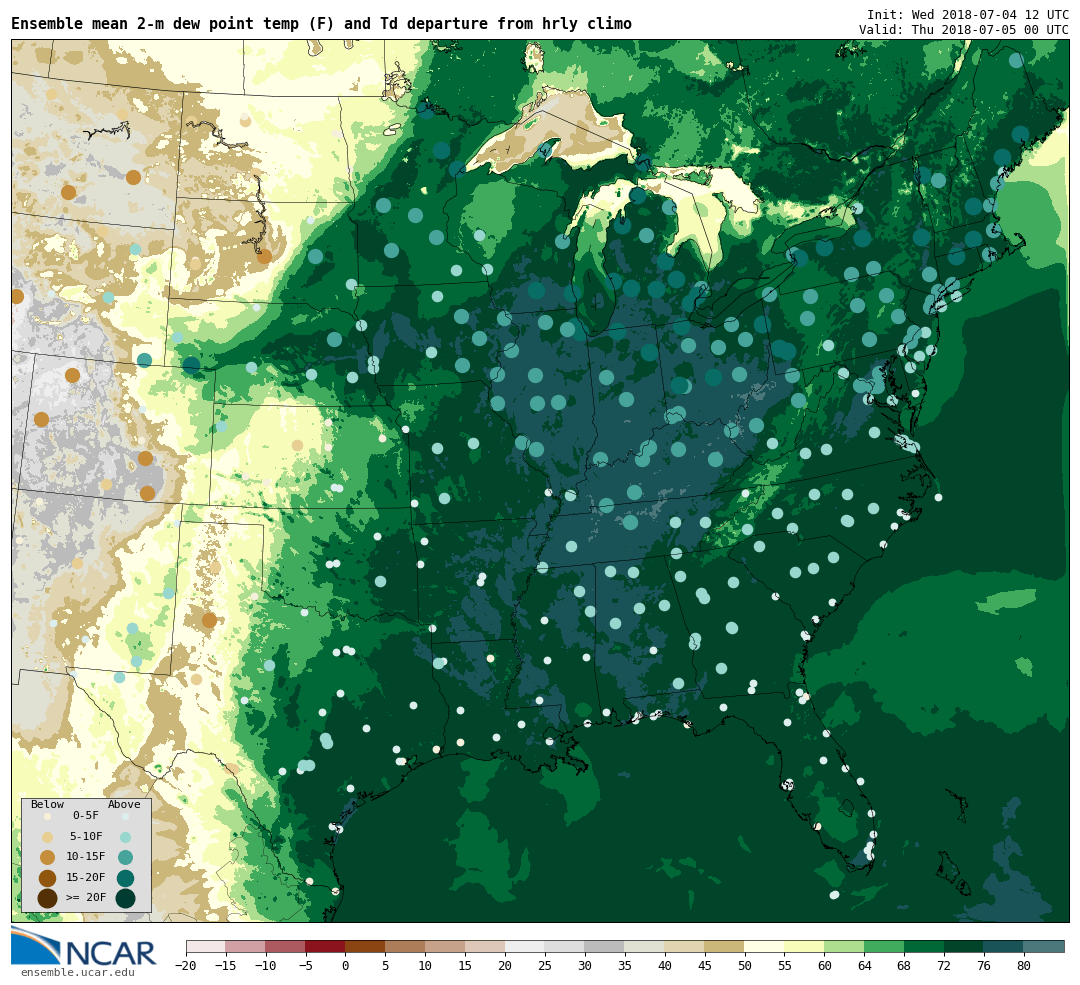The width and height of the screenshot is (1080, 985).
Task: Pick the colorbar swatch between 60 and 64
Action: click(x=844, y=946)
